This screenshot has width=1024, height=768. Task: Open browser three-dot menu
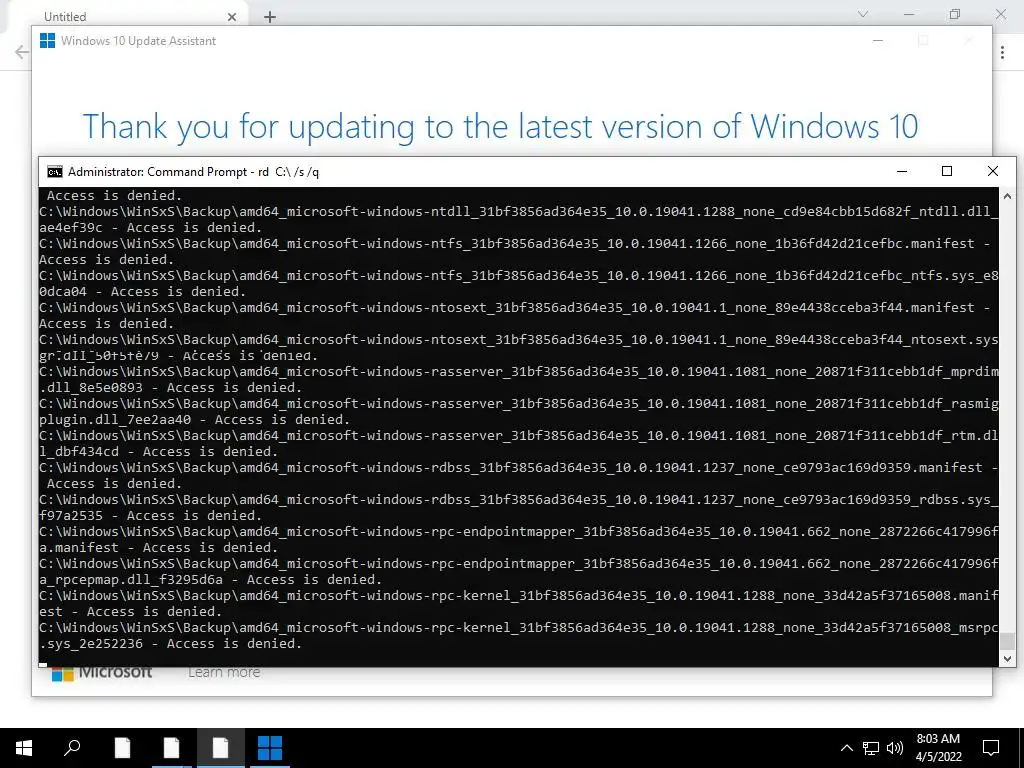pyautogui.click(x=1002, y=52)
